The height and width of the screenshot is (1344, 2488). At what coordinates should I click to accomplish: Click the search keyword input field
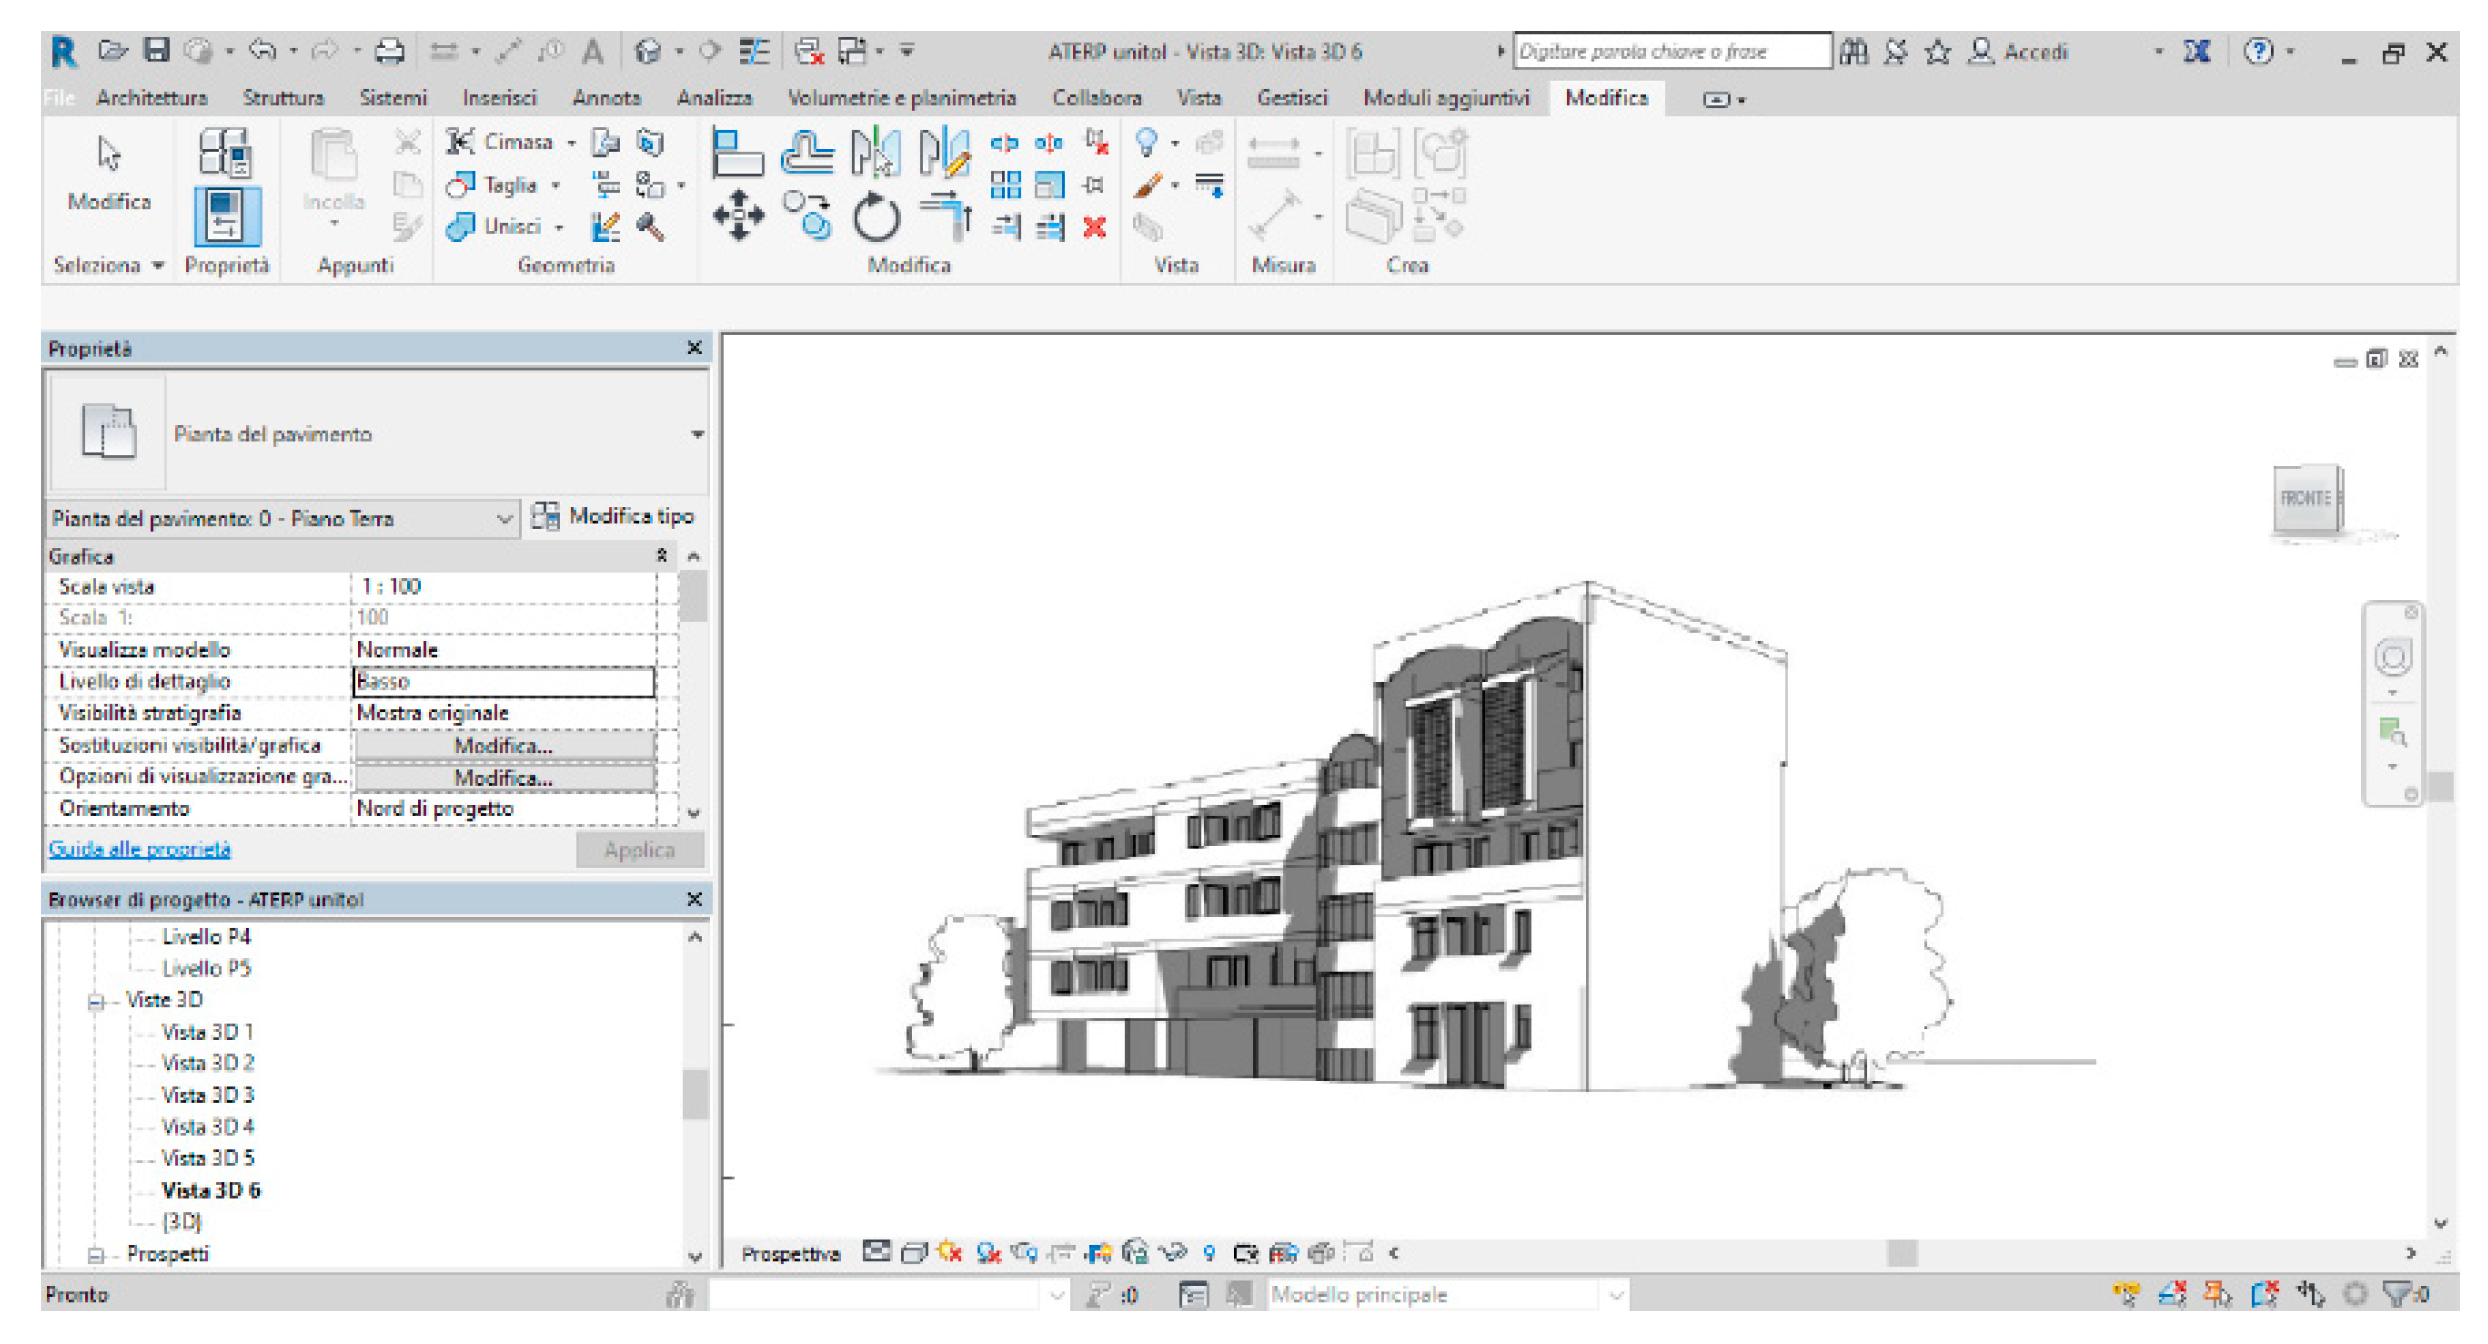point(1670,51)
